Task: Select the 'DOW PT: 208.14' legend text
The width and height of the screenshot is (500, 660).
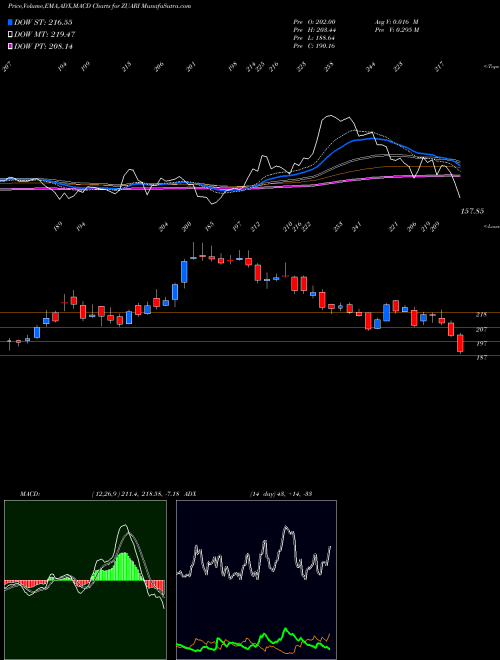Action: tap(43, 47)
